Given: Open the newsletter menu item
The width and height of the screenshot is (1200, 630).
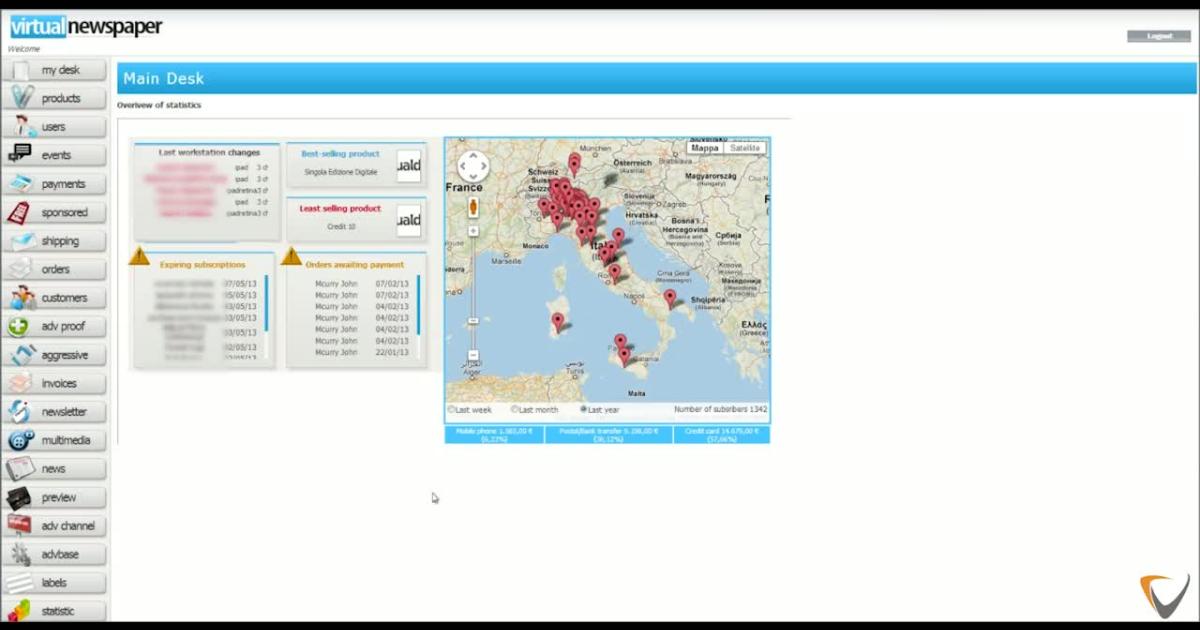Looking at the screenshot, I should click(63, 412).
